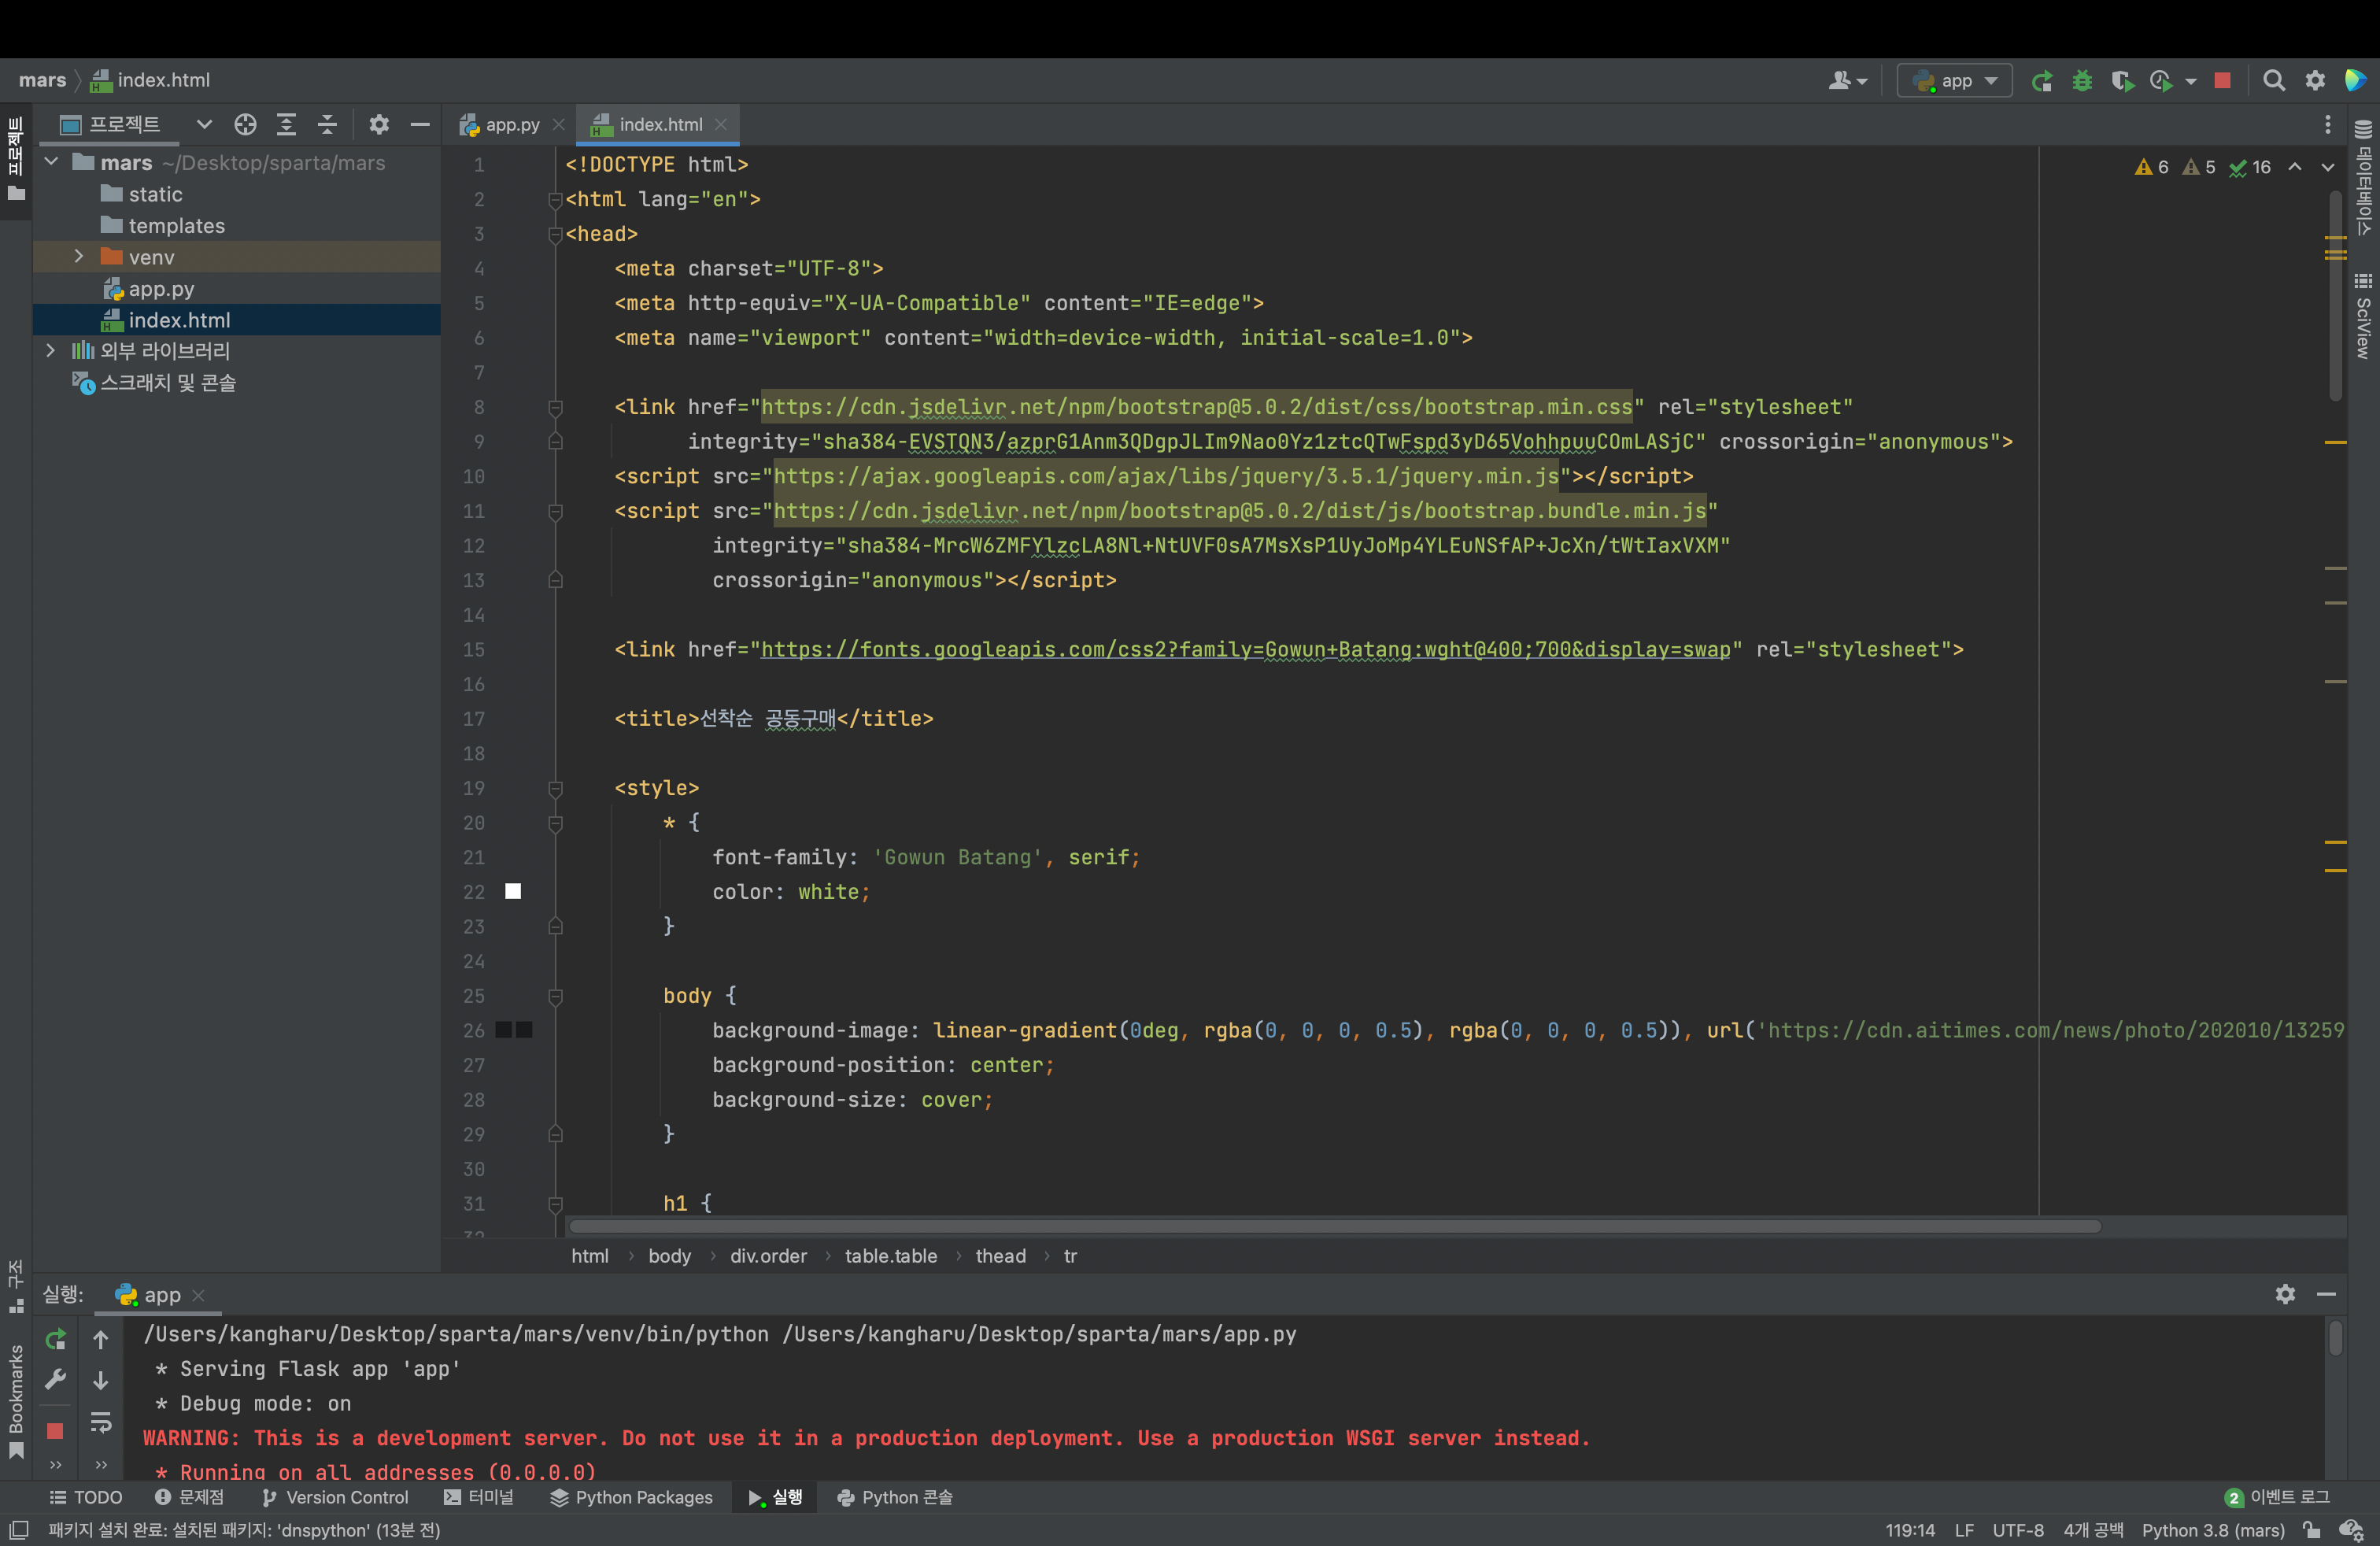Open the user account menu icon
Screen dimensions: 2380x1546
1846,81
